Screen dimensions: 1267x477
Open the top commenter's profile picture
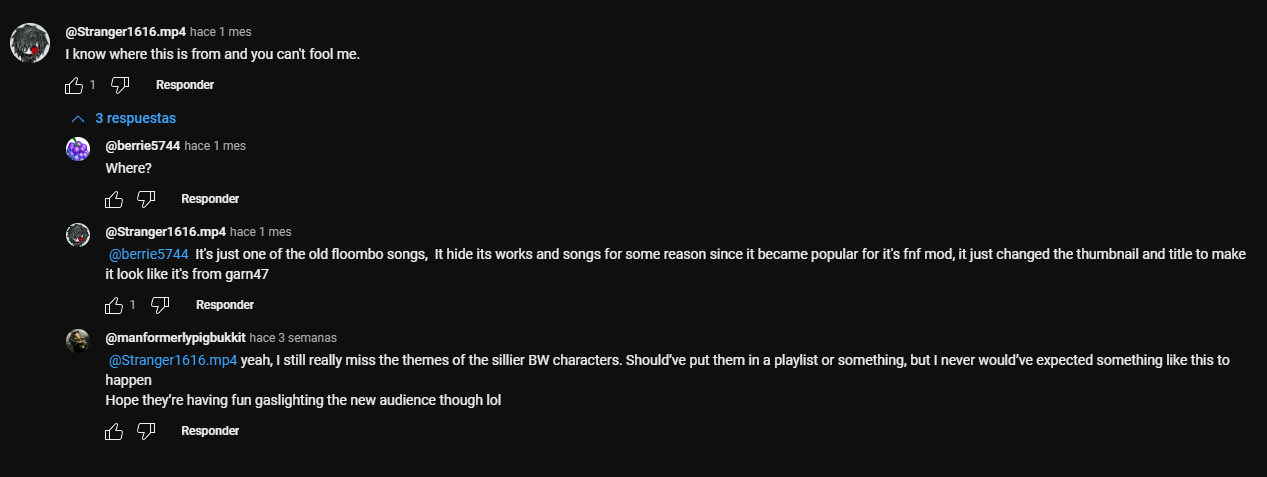point(30,43)
